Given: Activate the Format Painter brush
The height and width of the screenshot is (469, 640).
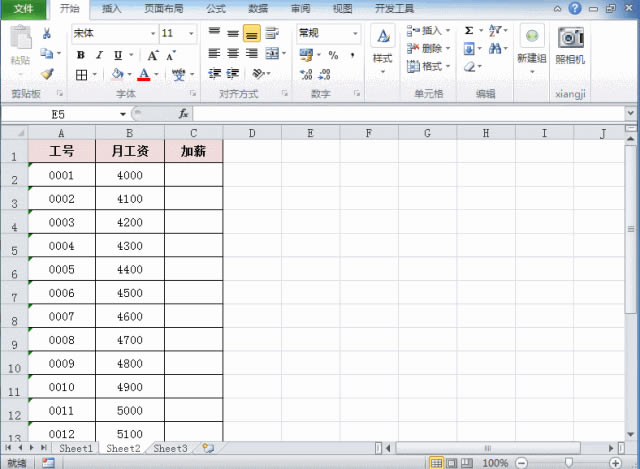Looking at the screenshot, I should pyautogui.click(x=47, y=73).
